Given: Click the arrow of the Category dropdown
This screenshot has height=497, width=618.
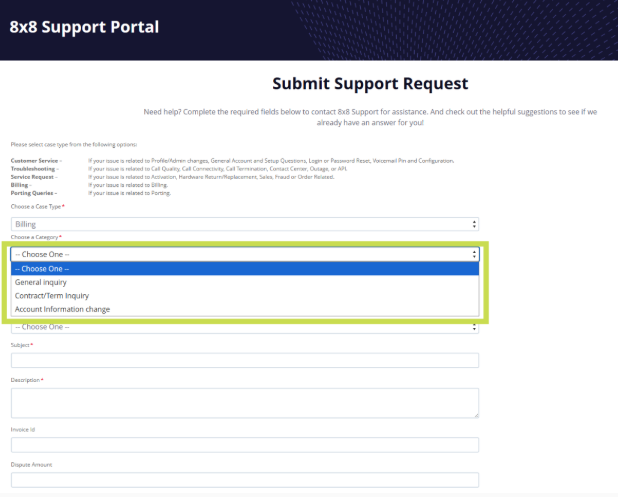Looking at the screenshot, I should (474, 254).
